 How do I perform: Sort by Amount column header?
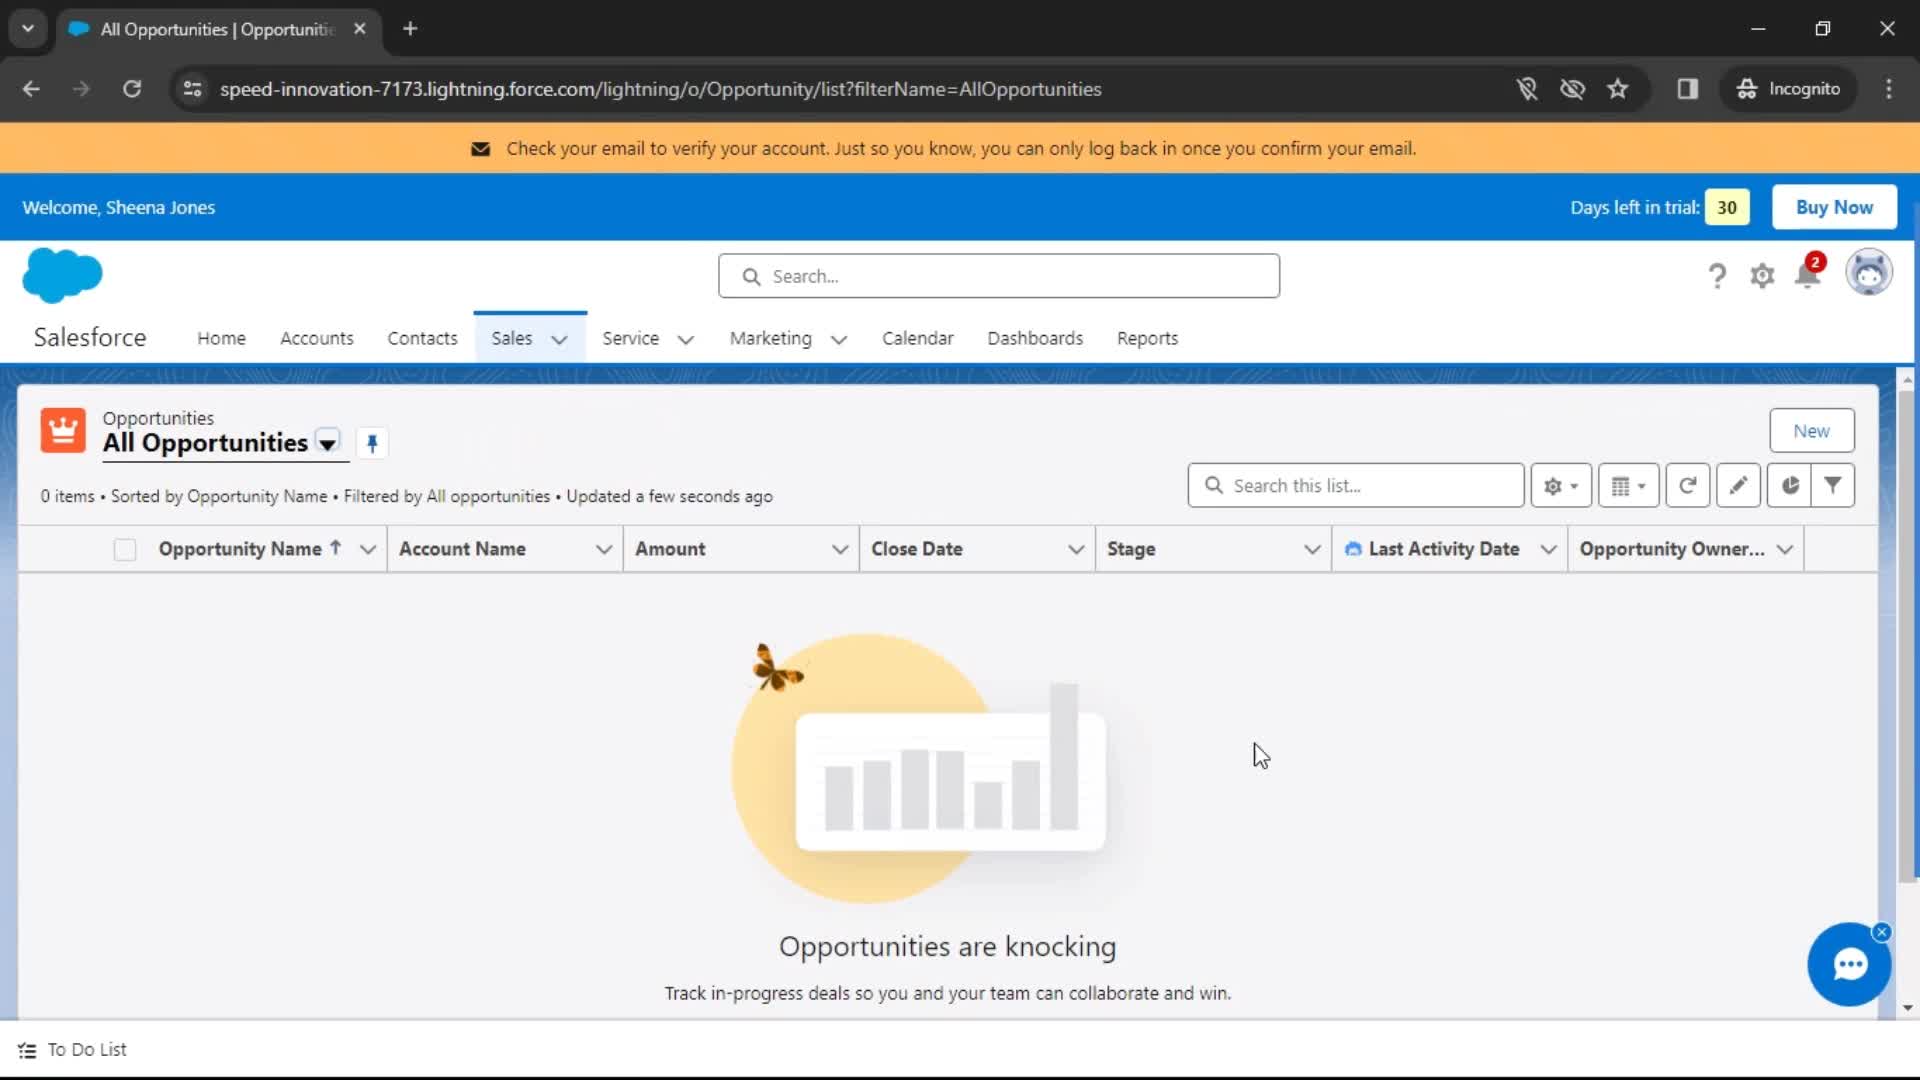670,549
